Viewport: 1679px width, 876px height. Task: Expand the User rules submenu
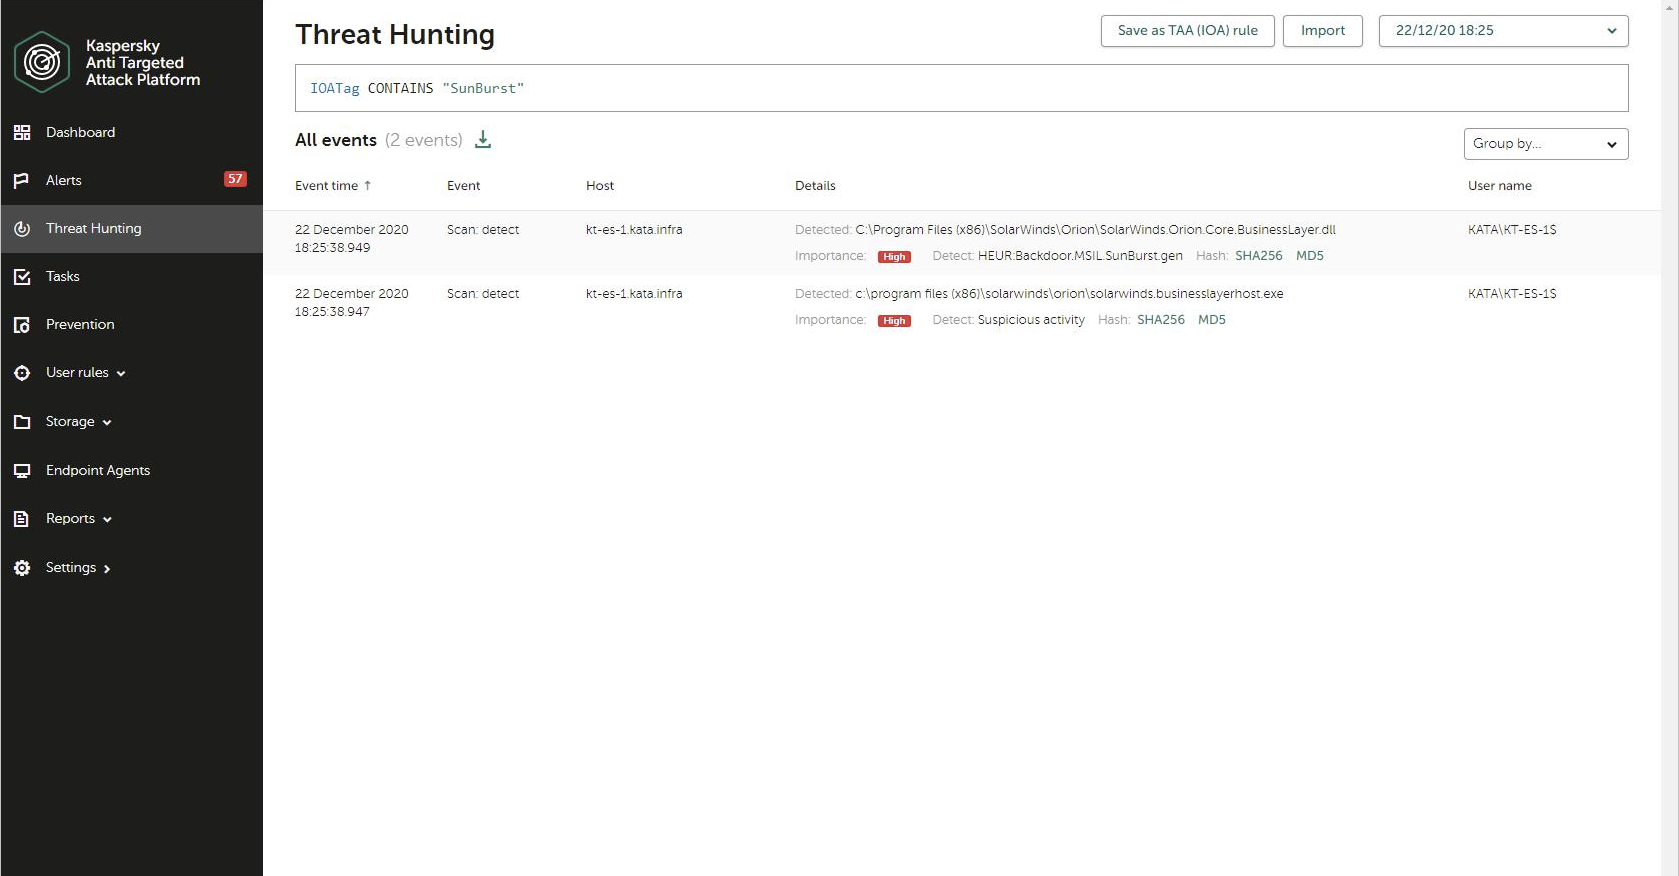pos(121,373)
